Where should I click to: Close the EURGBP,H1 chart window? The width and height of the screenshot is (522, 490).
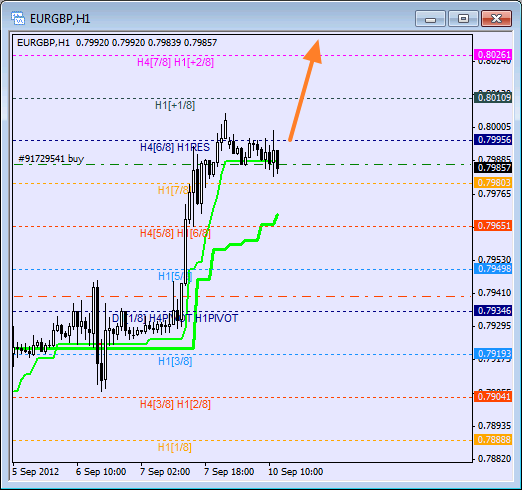tap(496, 19)
